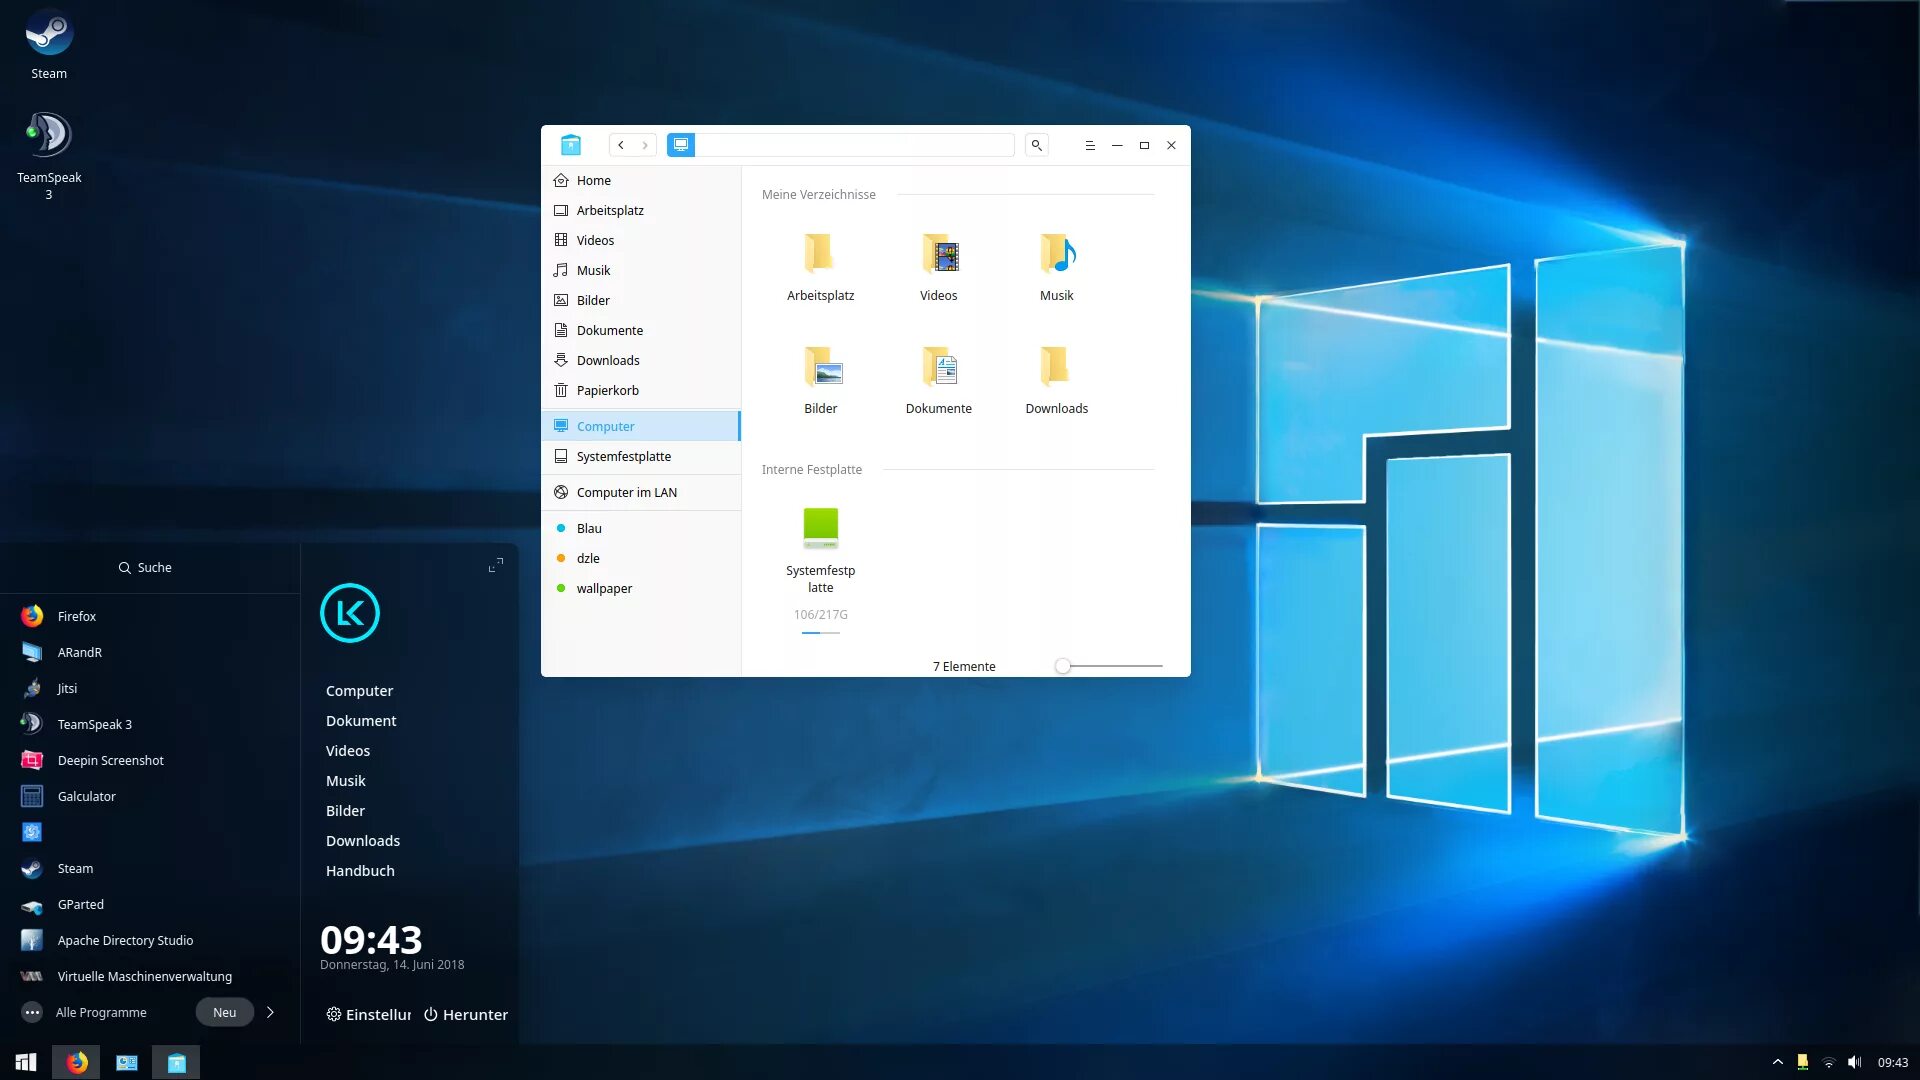This screenshot has width=1920, height=1080.
Task: Click the volume icon in system tray
Action: [x=1855, y=1062]
